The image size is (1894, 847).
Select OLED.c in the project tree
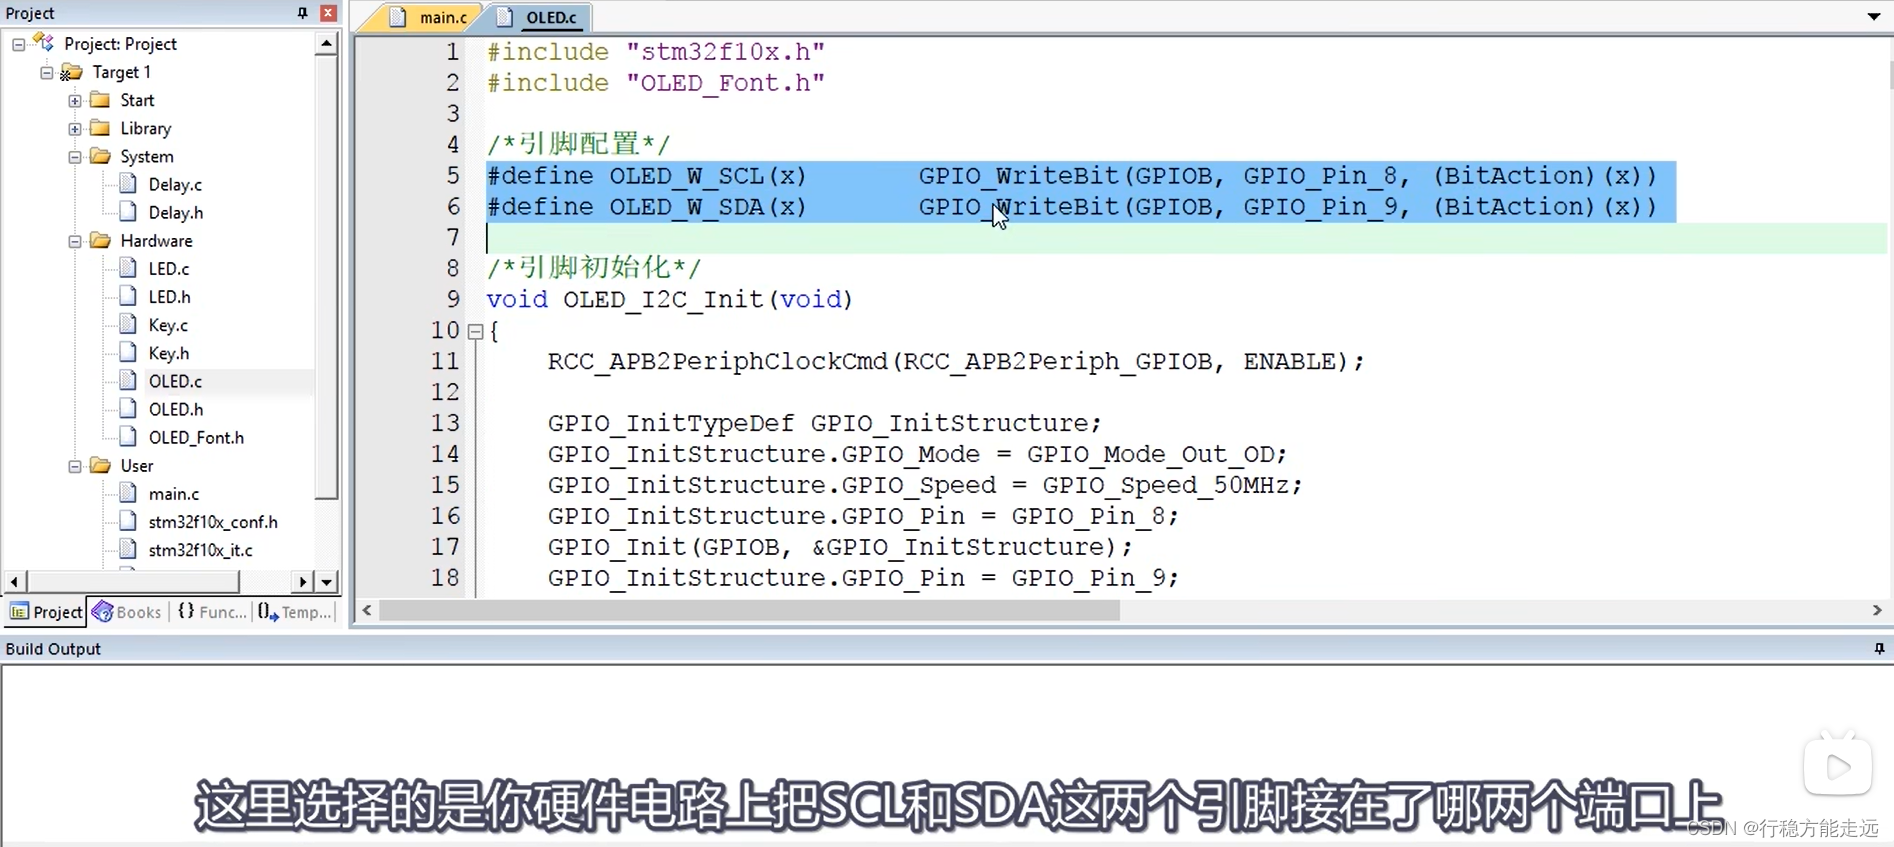(175, 381)
